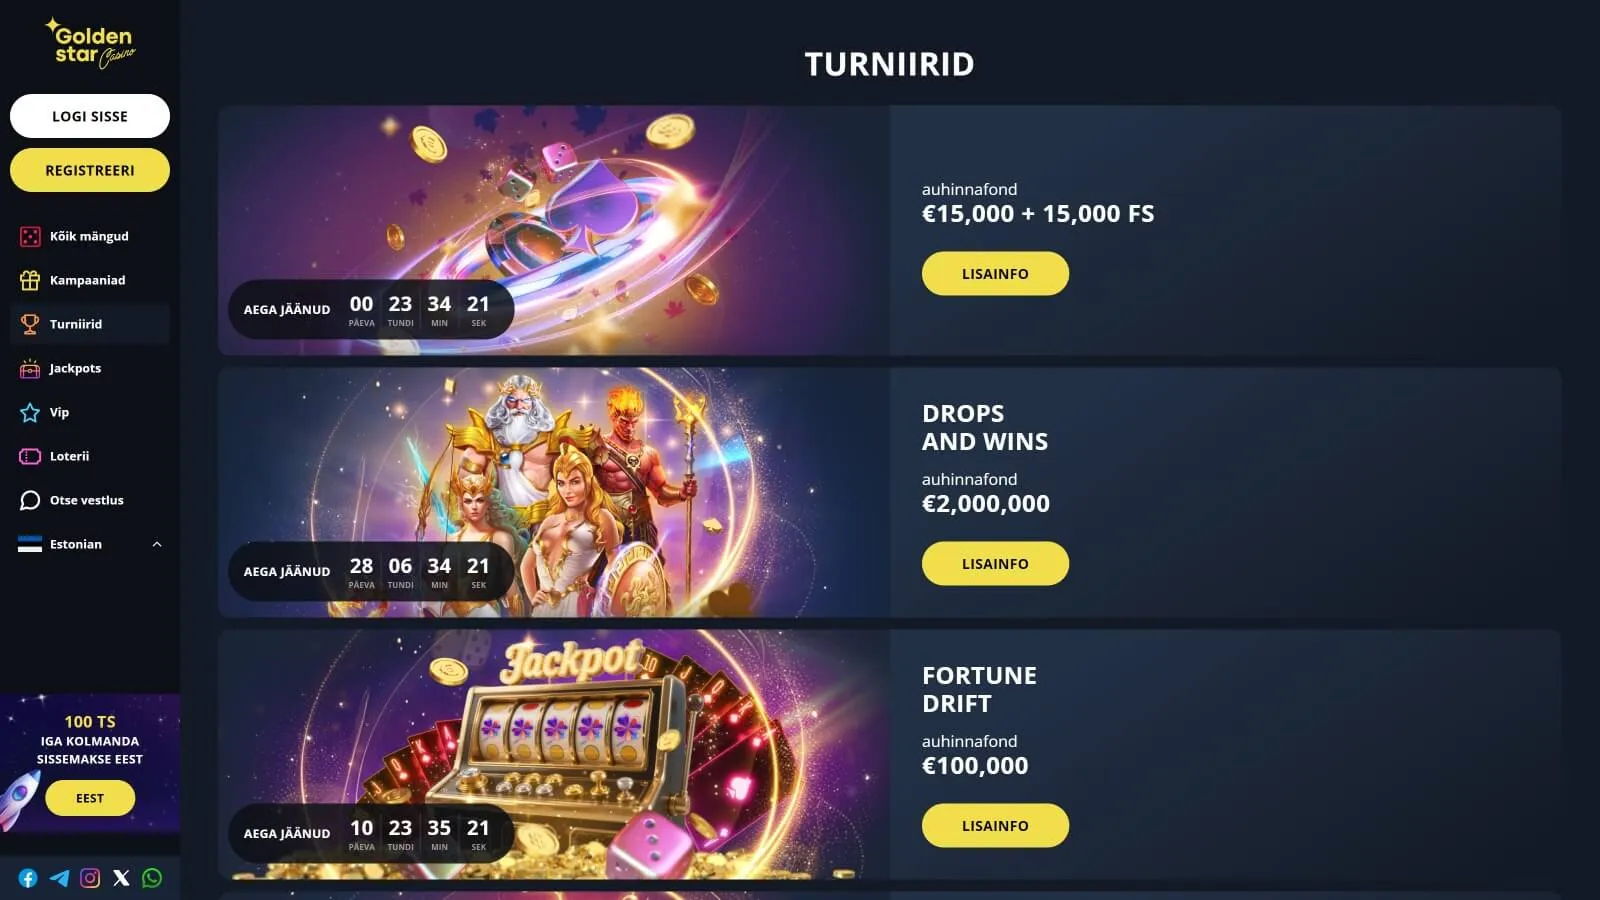Screen dimensions: 1600x900
Task: Click the star icon beside Vip
Action: coord(30,412)
